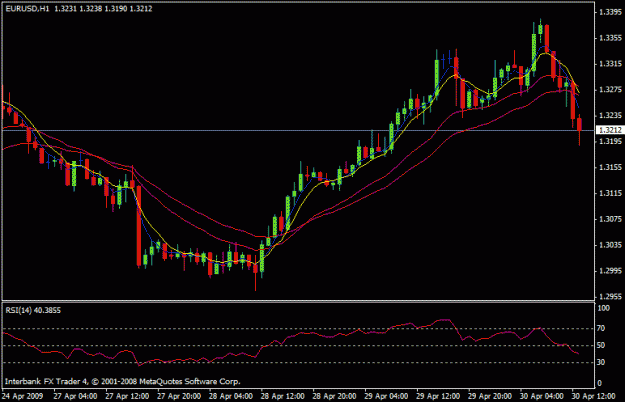Click the 1.3115 price axis value

tap(610, 194)
